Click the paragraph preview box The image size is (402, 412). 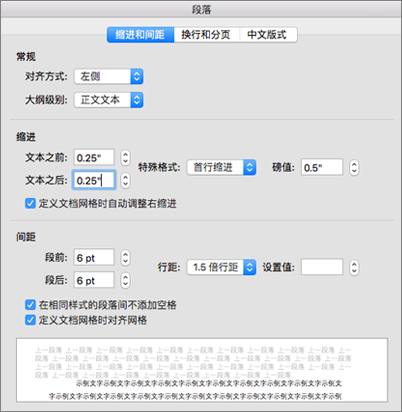click(202, 370)
